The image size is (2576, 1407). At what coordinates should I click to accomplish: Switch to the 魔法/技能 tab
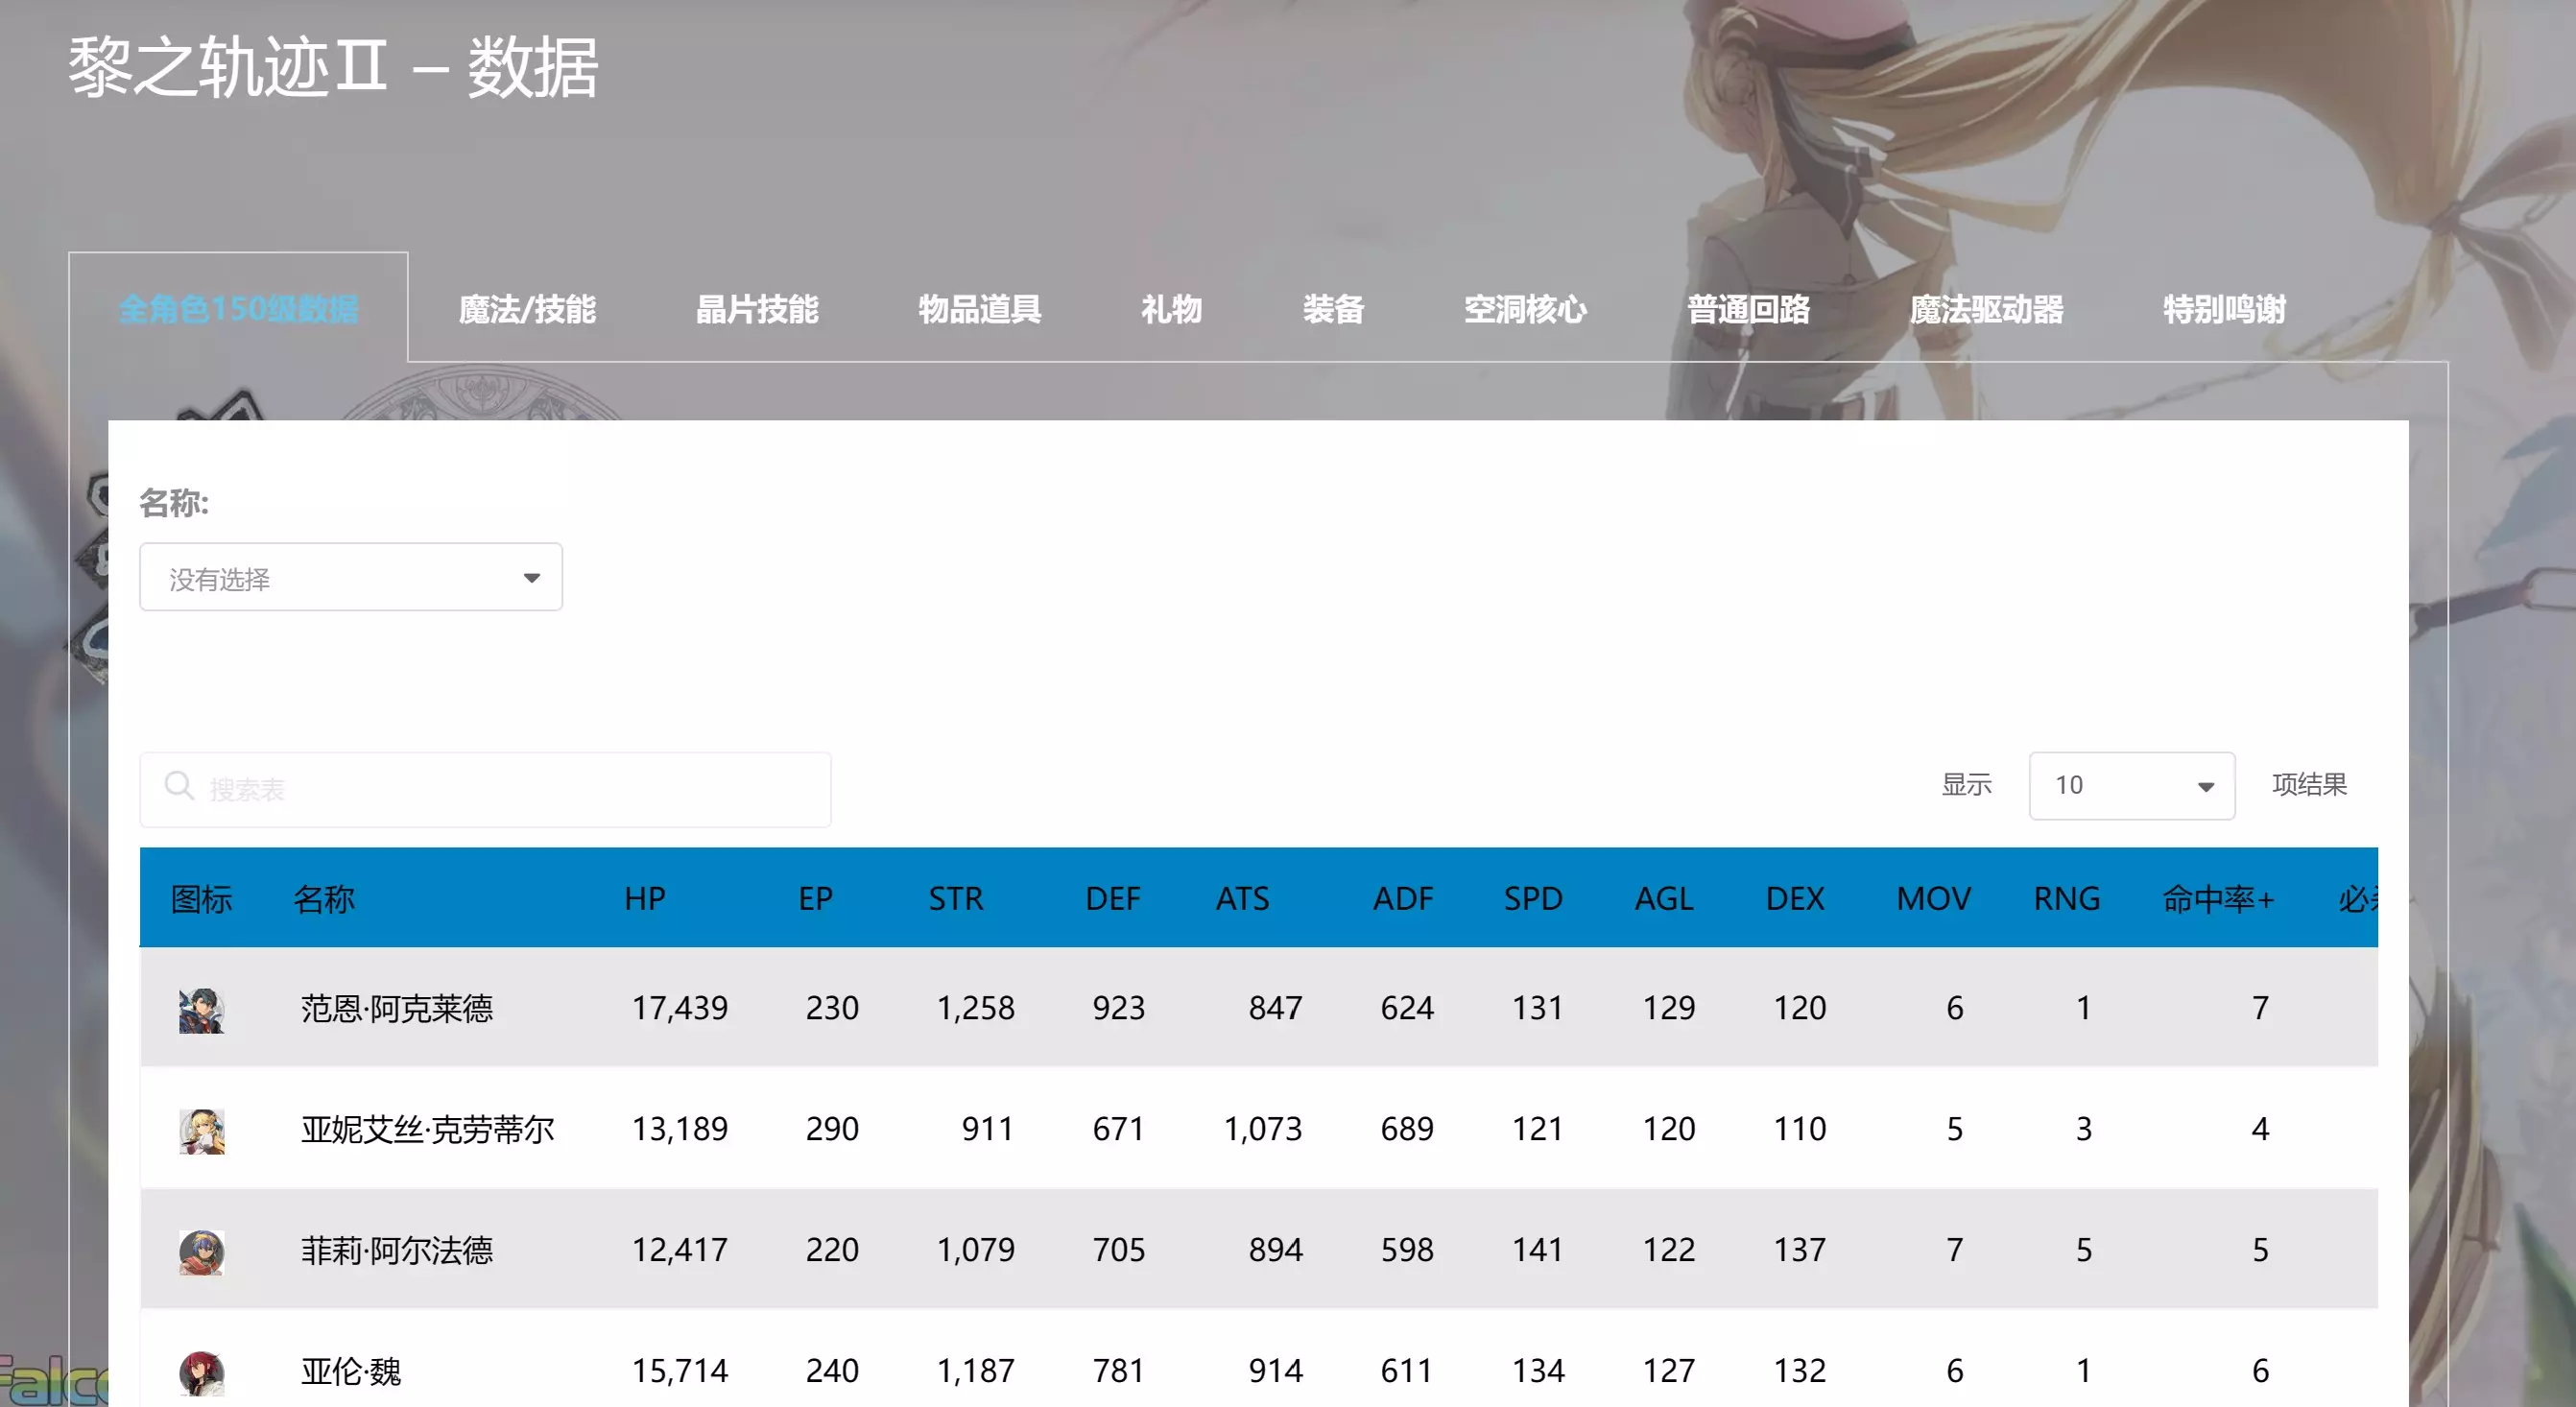[x=527, y=309]
